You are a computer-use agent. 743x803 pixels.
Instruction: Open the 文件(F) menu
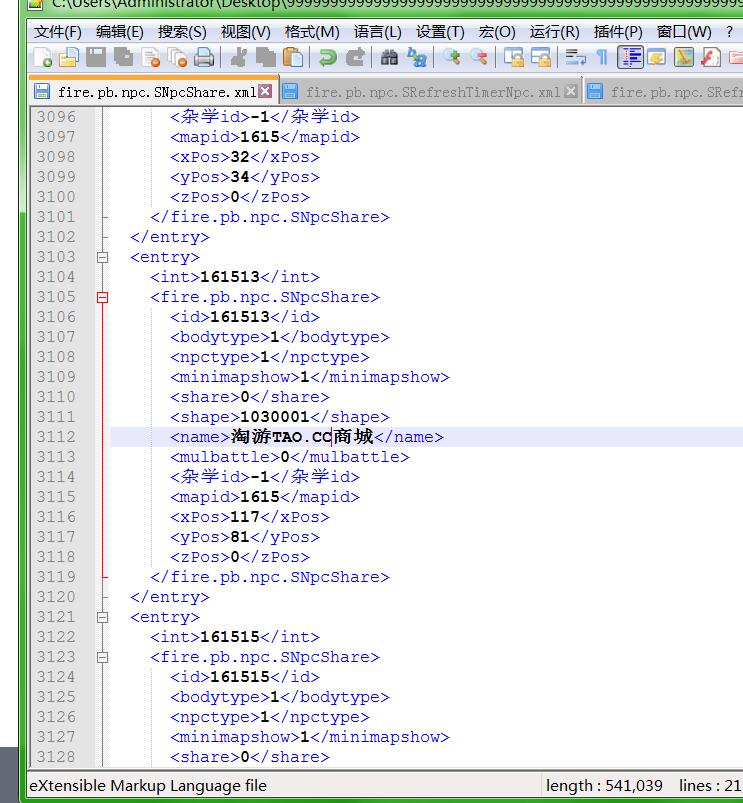57,32
